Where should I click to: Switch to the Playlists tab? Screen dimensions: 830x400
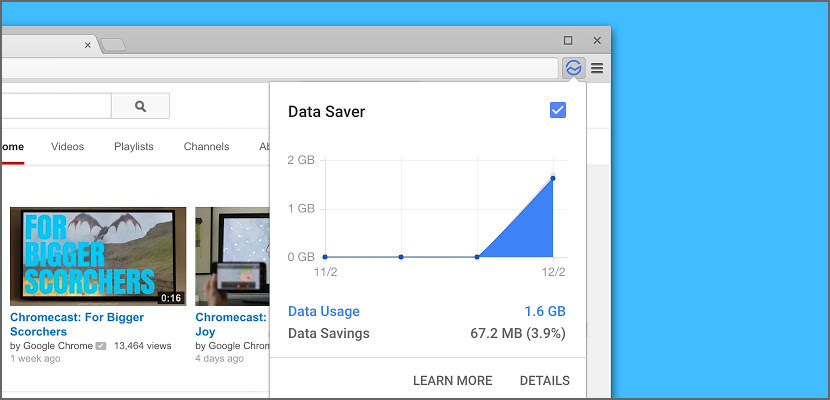point(134,147)
